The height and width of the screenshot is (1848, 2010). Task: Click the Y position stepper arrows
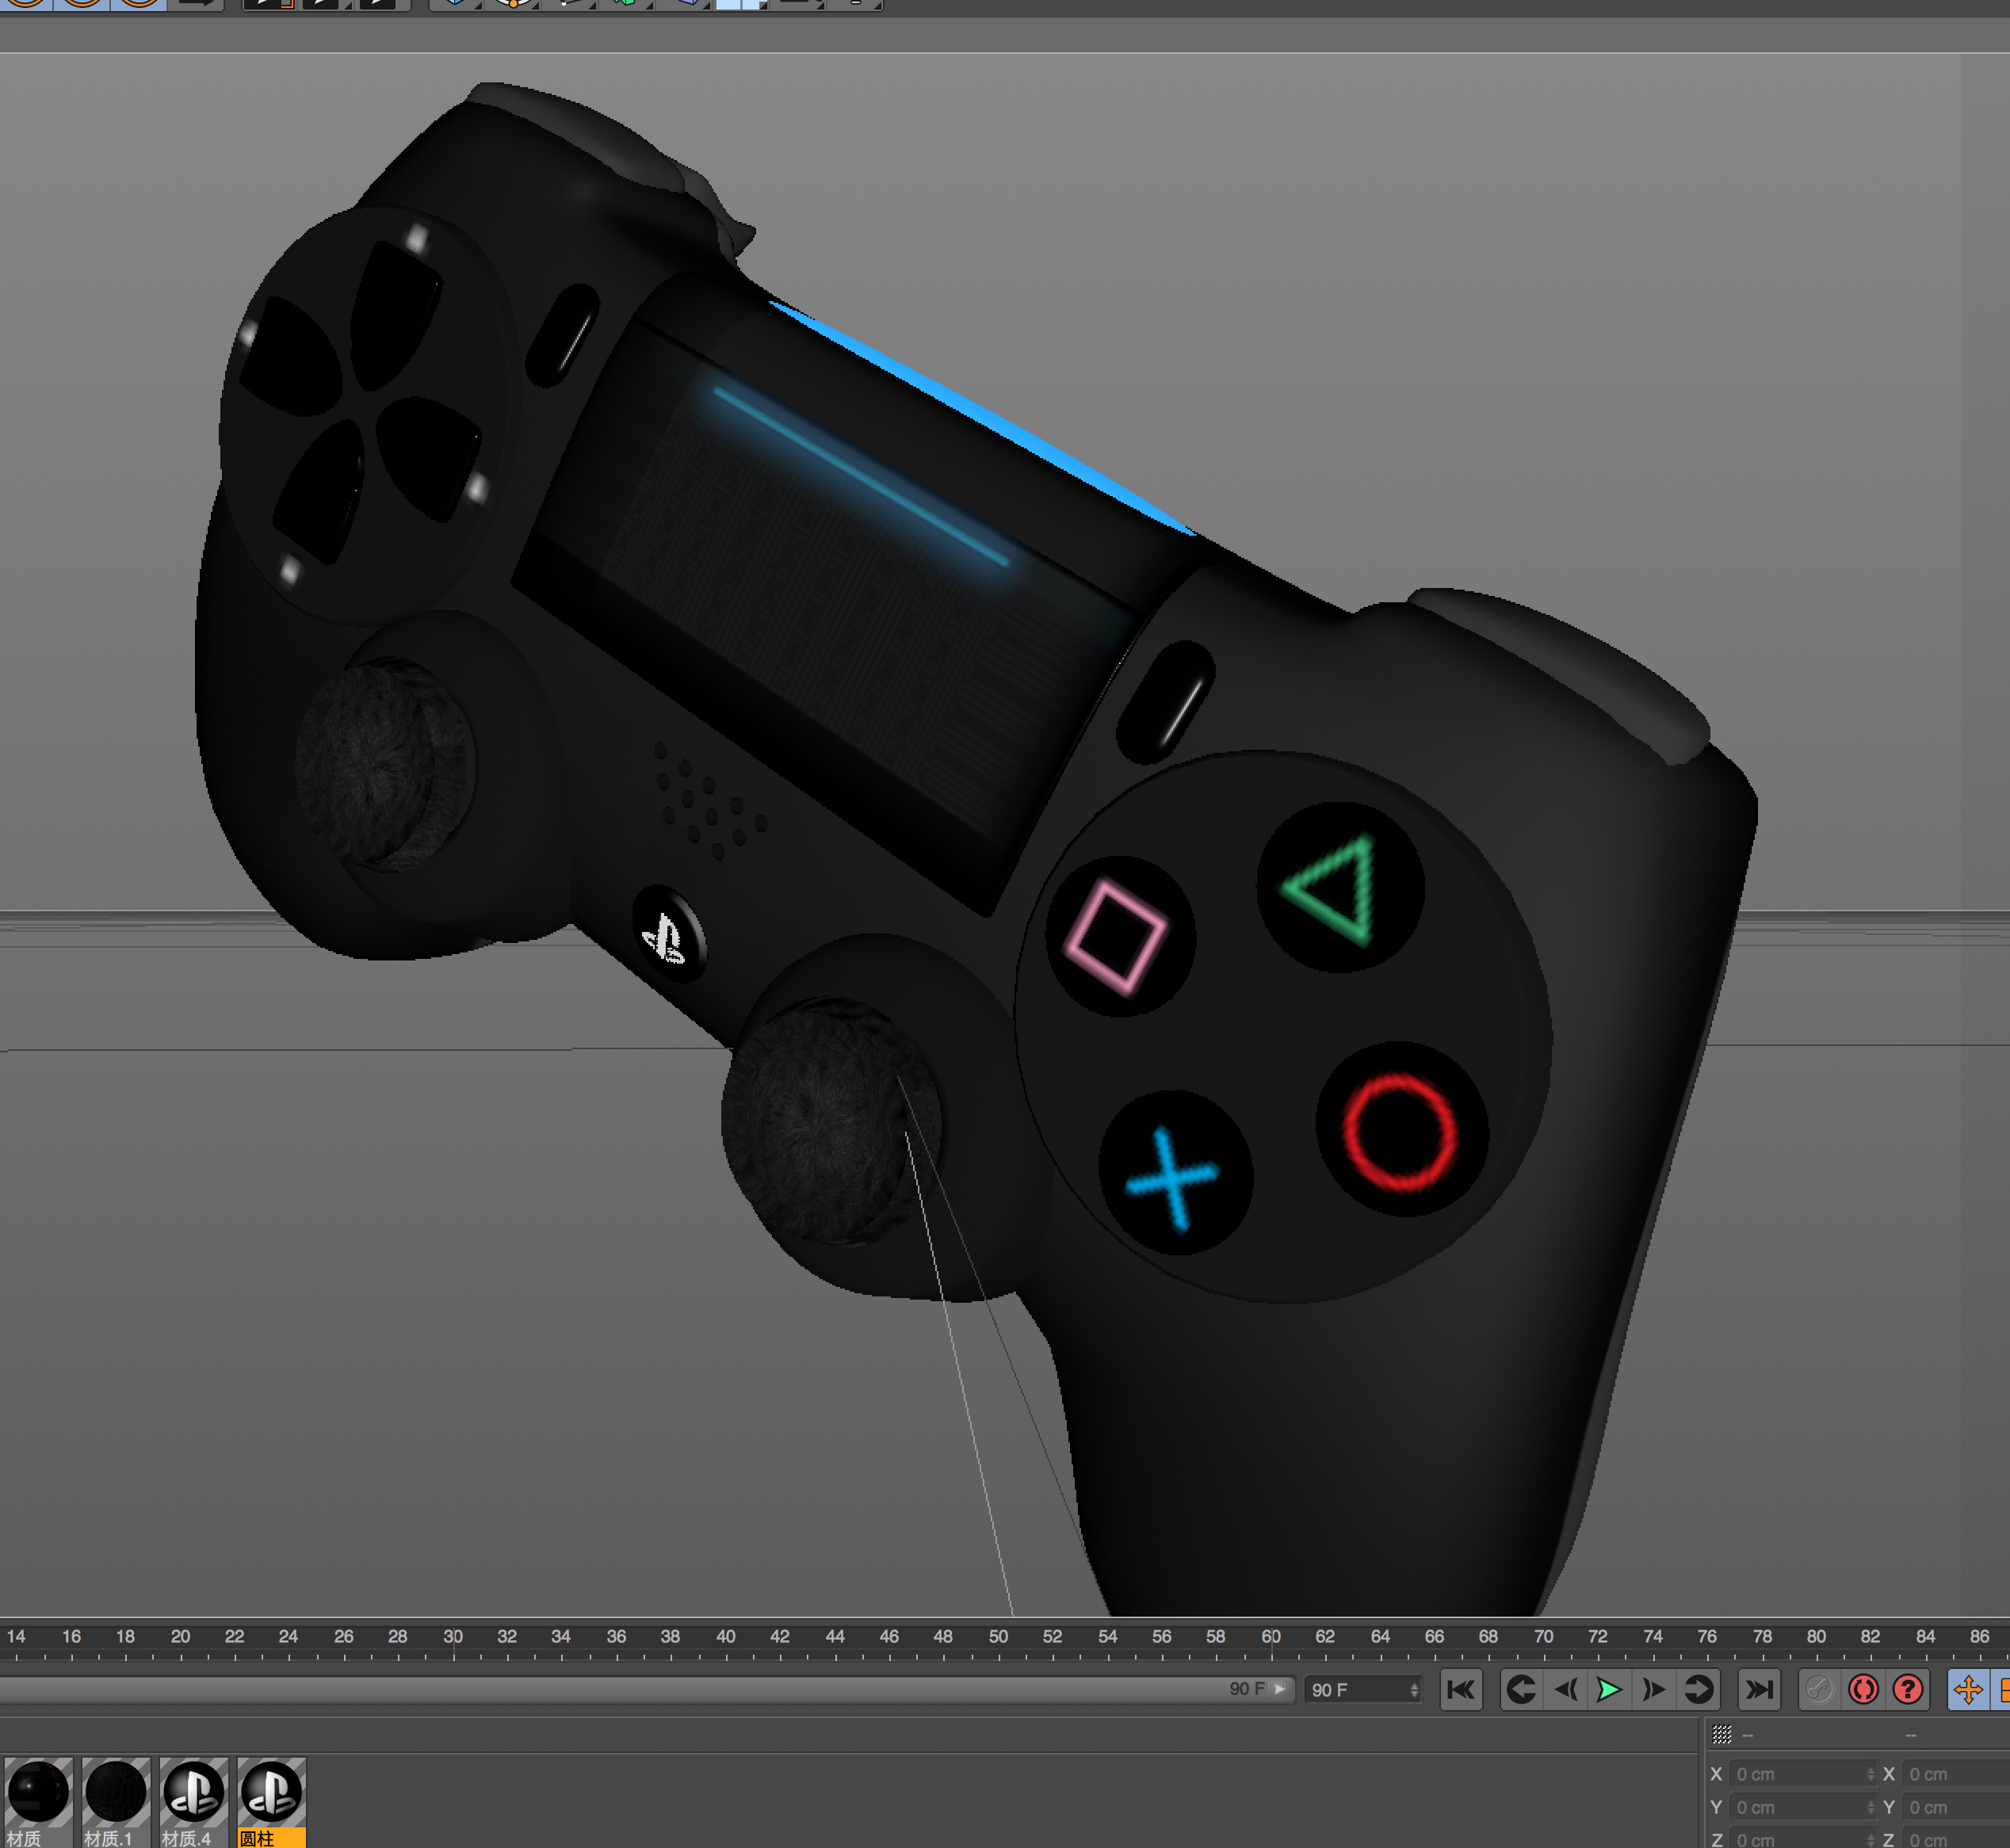pyautogui.click(x=1871, y=1807)
